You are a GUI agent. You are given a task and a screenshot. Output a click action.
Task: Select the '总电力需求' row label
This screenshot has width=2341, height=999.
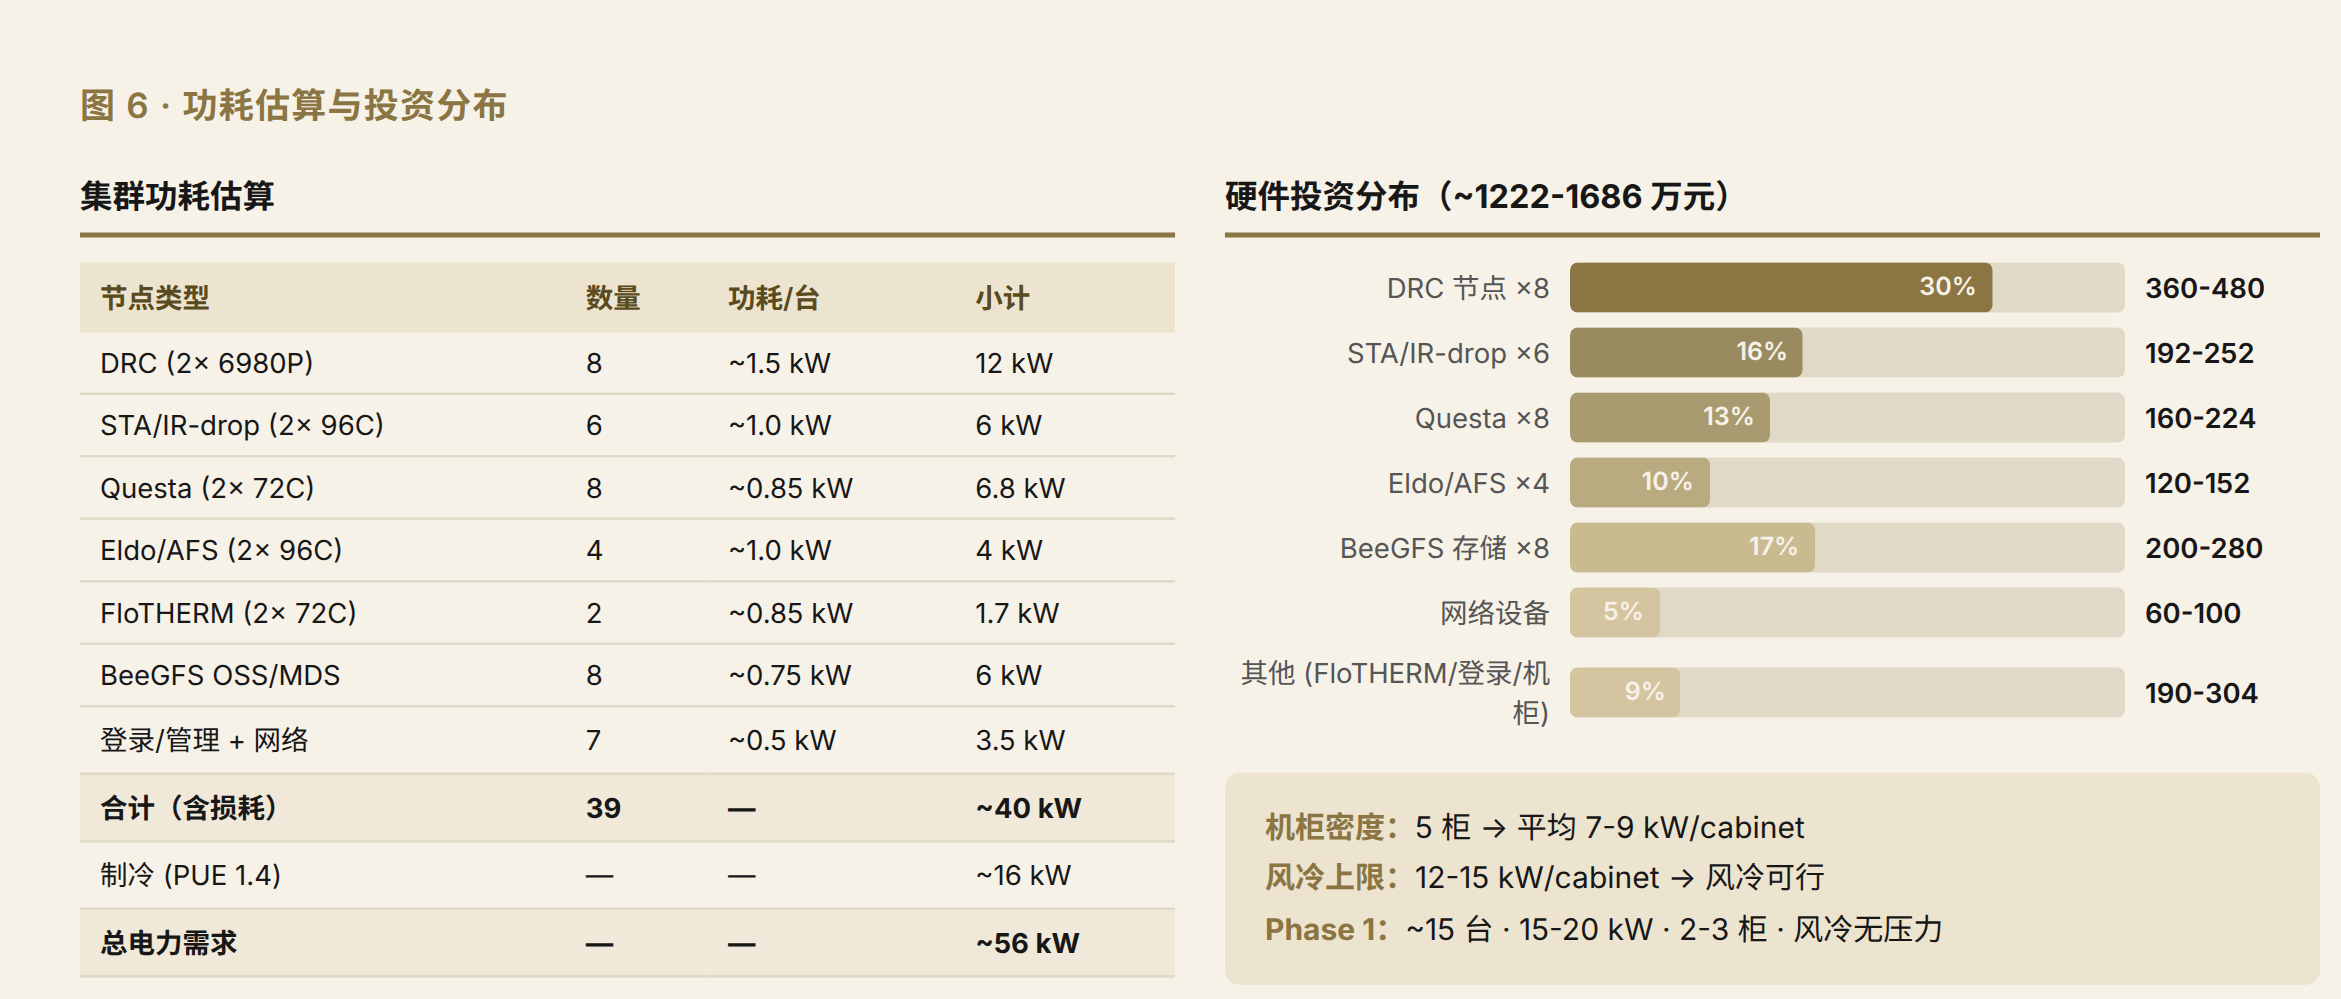[x=168, y=943]
